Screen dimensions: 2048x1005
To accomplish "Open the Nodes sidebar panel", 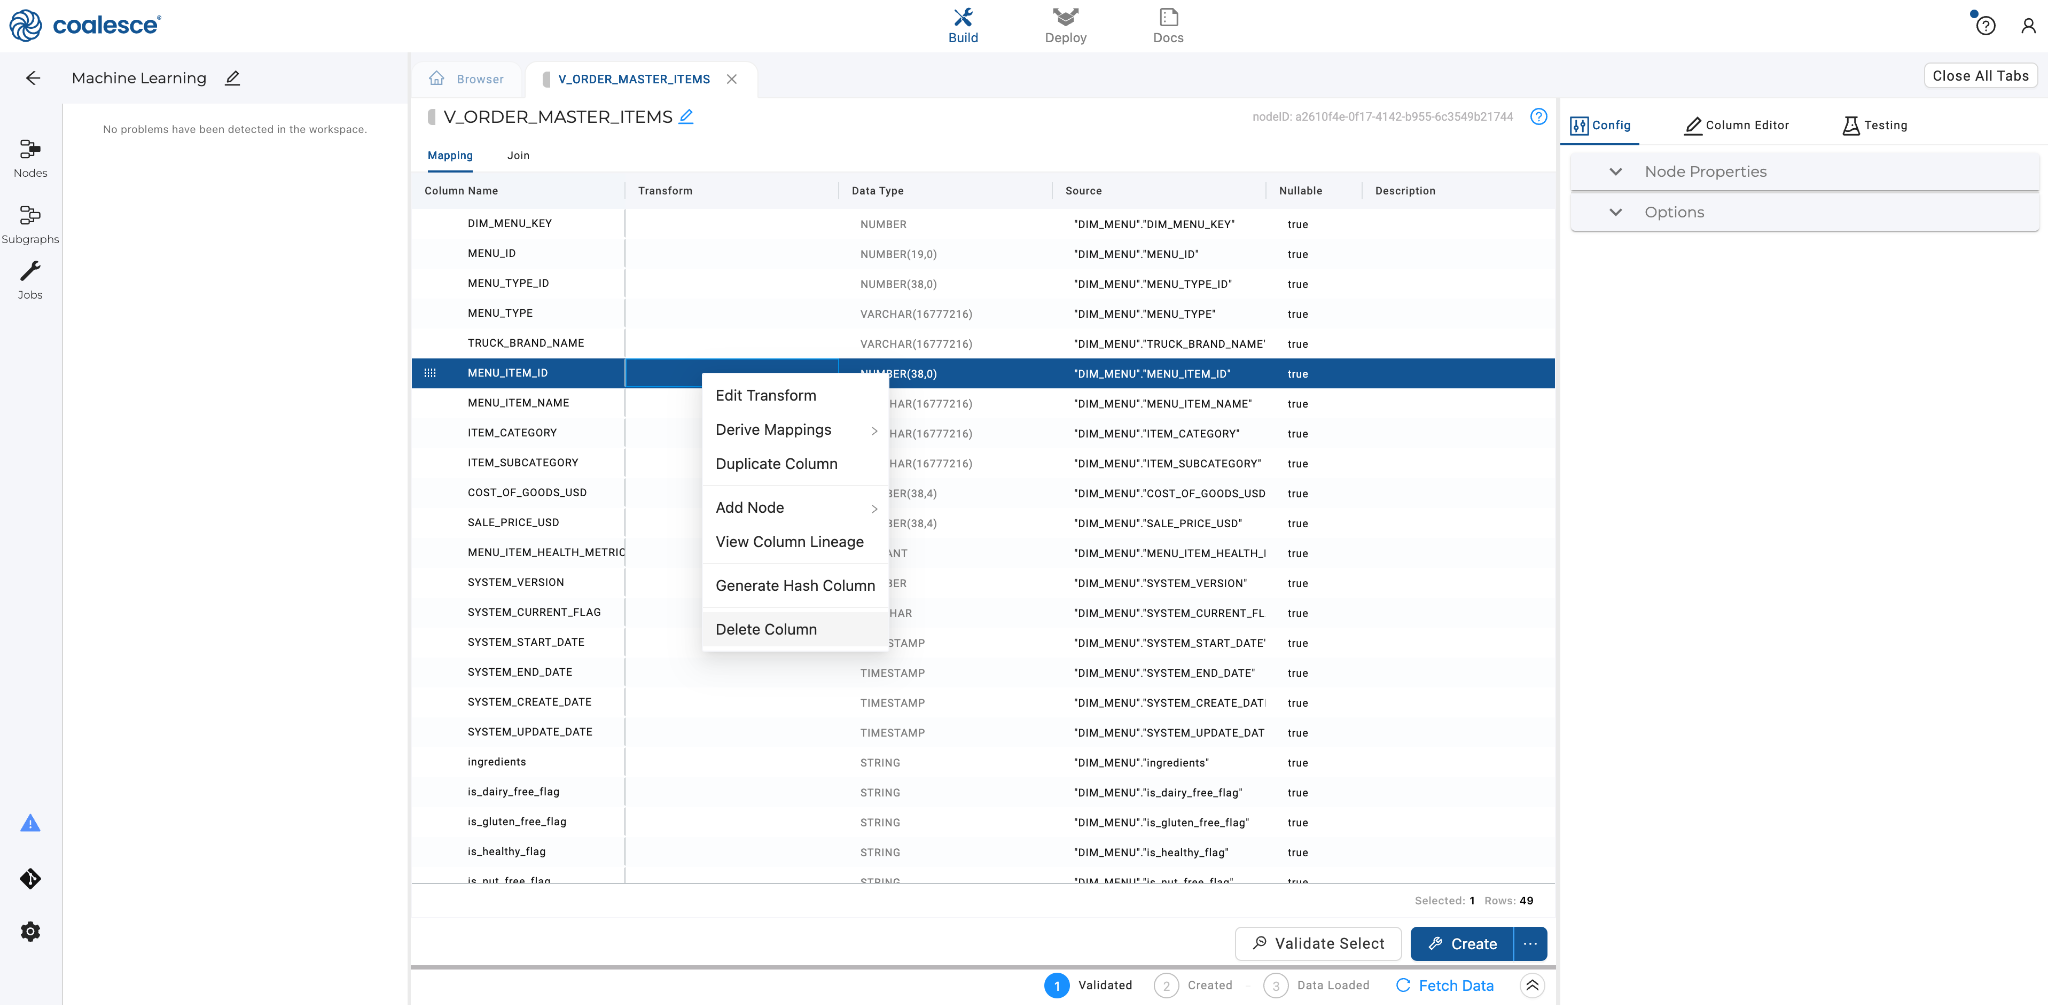I will pyautogui.click(x=30, y=158).
